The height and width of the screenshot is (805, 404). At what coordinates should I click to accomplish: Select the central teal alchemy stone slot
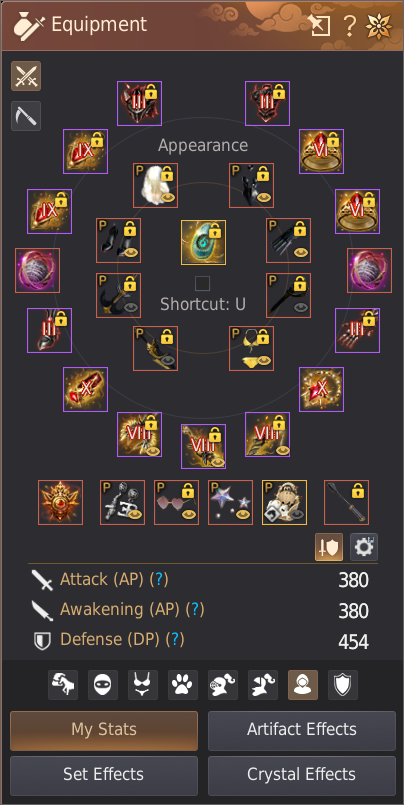[x=203, y=242]
